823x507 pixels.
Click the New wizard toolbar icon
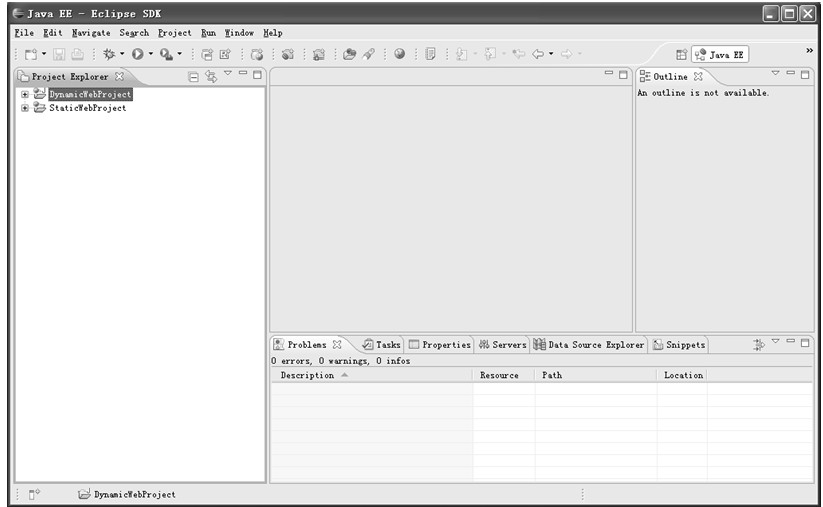click(31, 54)
